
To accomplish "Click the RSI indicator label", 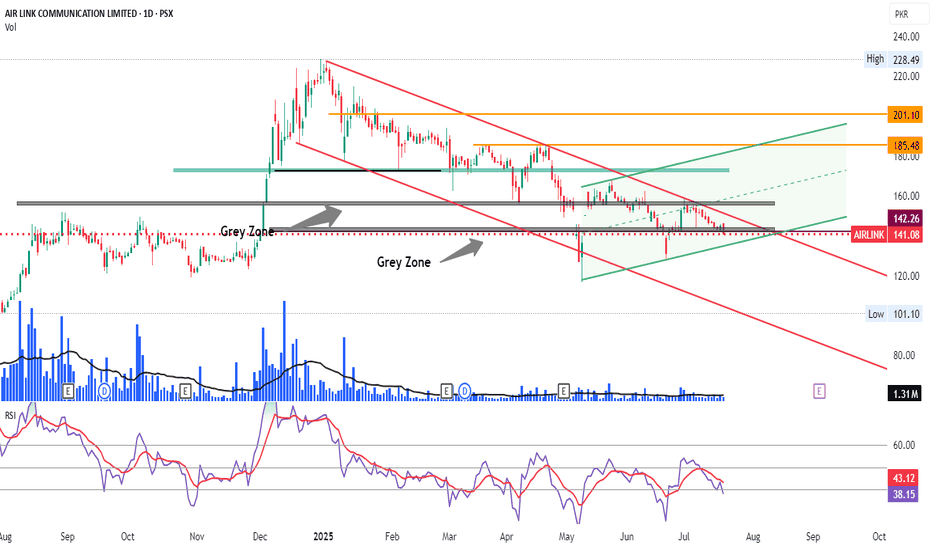I will (10, 416).
